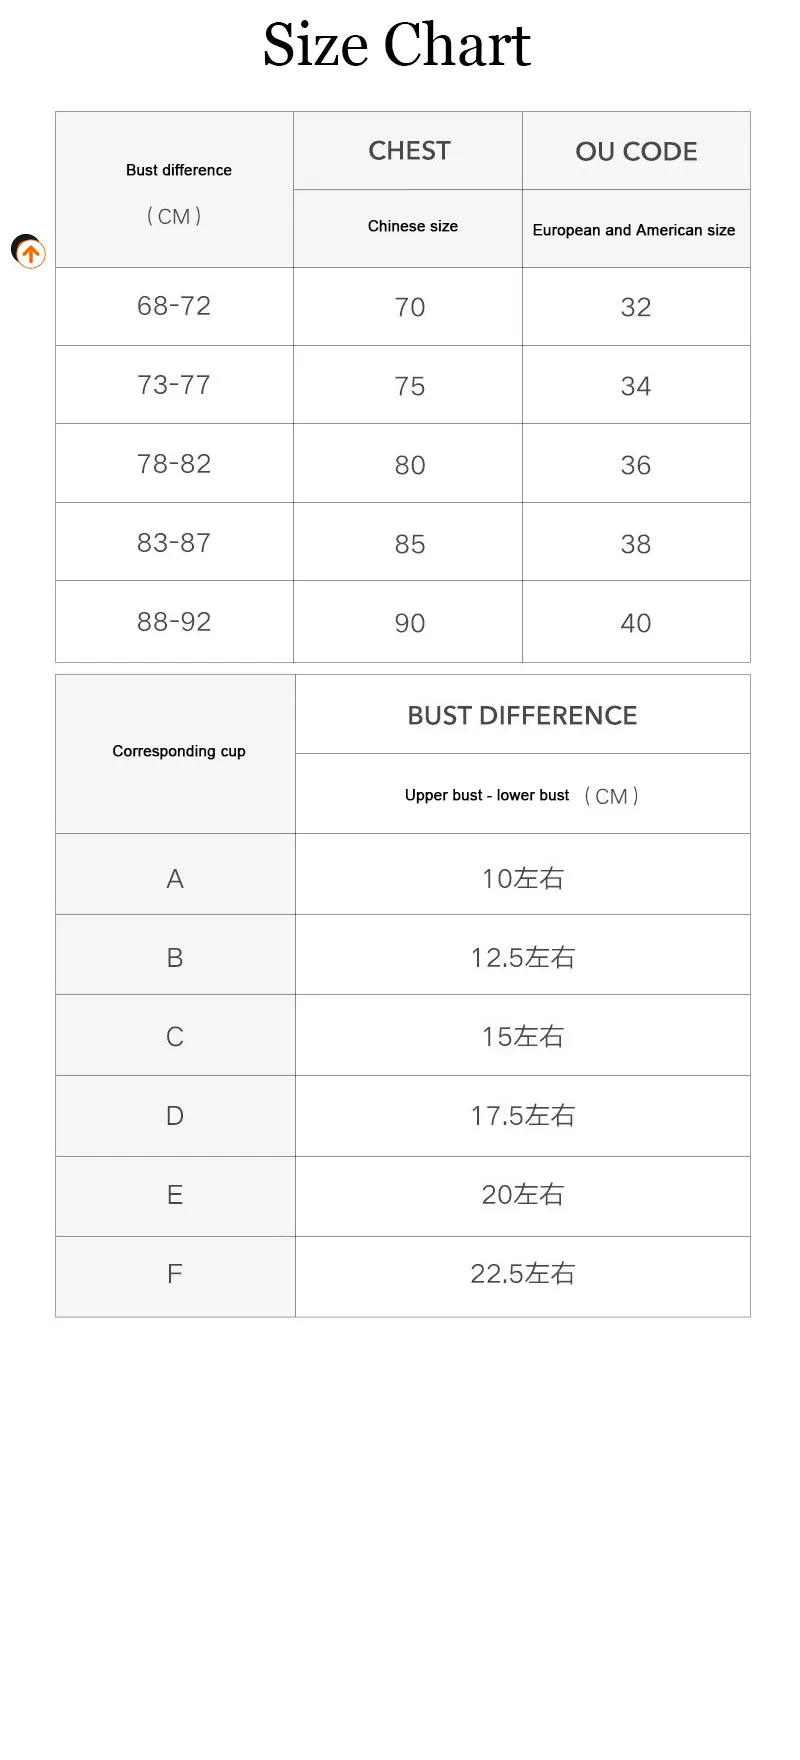
Task: Click Chinese size 90 cell
Action: click(410, 623)
